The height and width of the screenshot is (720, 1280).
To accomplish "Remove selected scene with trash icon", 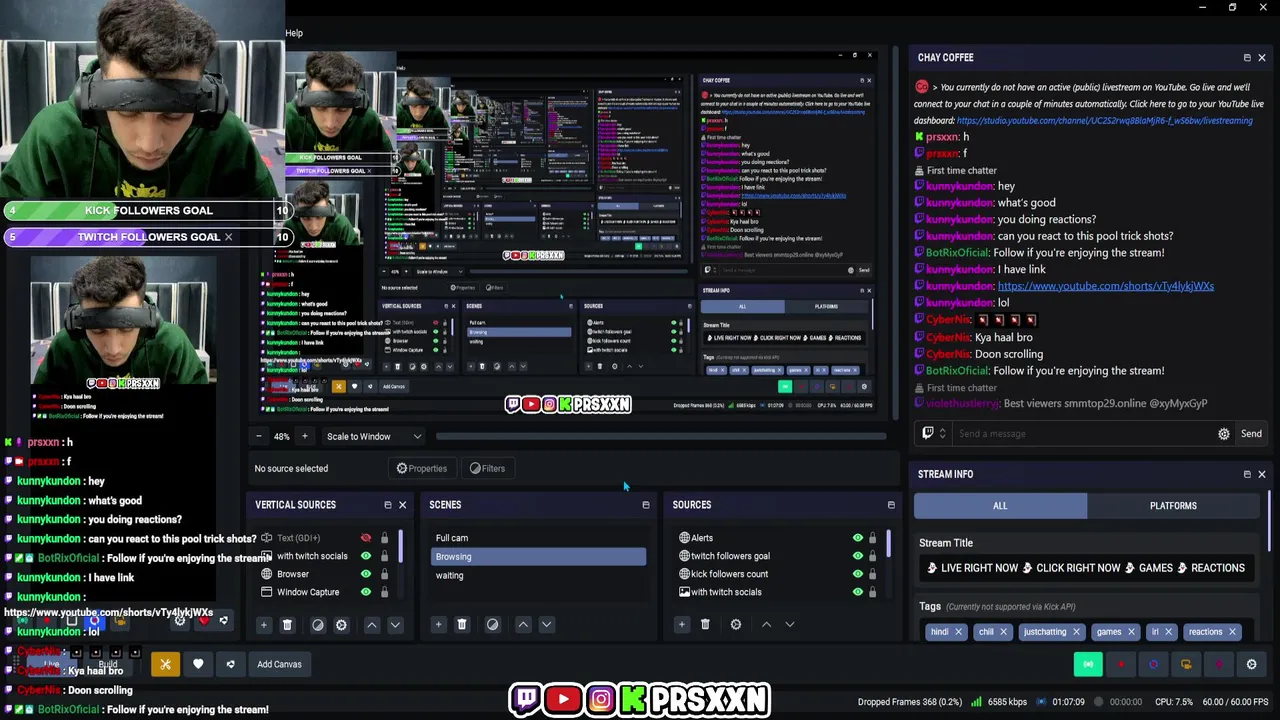I will pos(461,625).
